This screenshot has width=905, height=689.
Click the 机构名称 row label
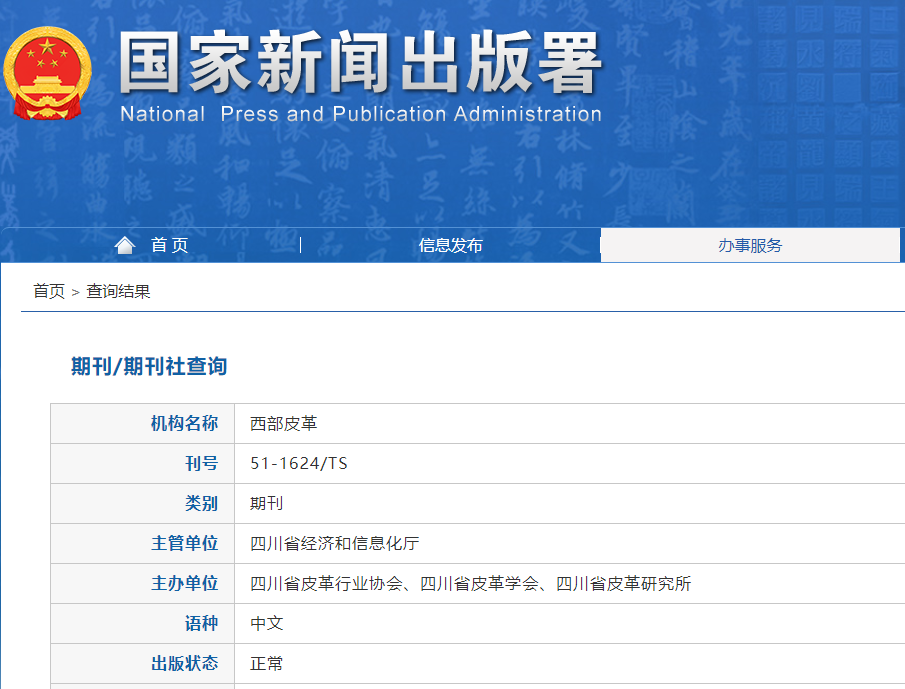coord(184,423)
